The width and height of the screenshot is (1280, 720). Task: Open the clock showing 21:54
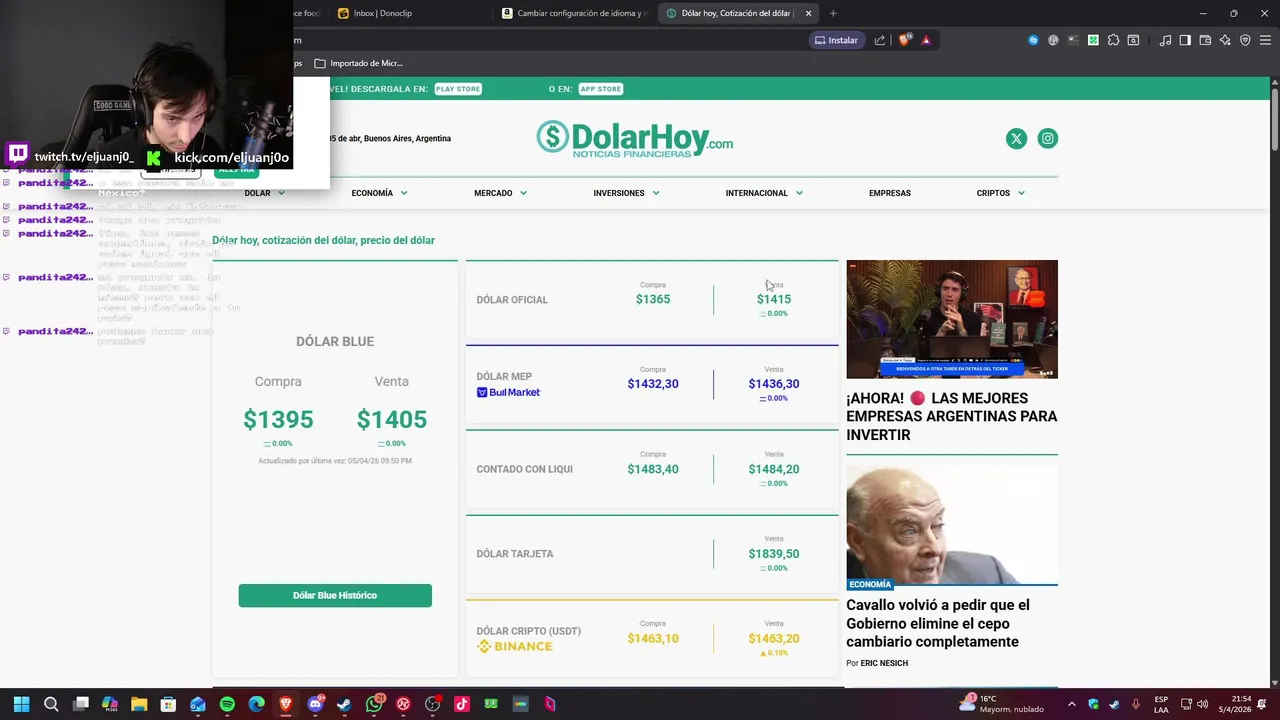pyautogui.click(x=1234, y=704)
